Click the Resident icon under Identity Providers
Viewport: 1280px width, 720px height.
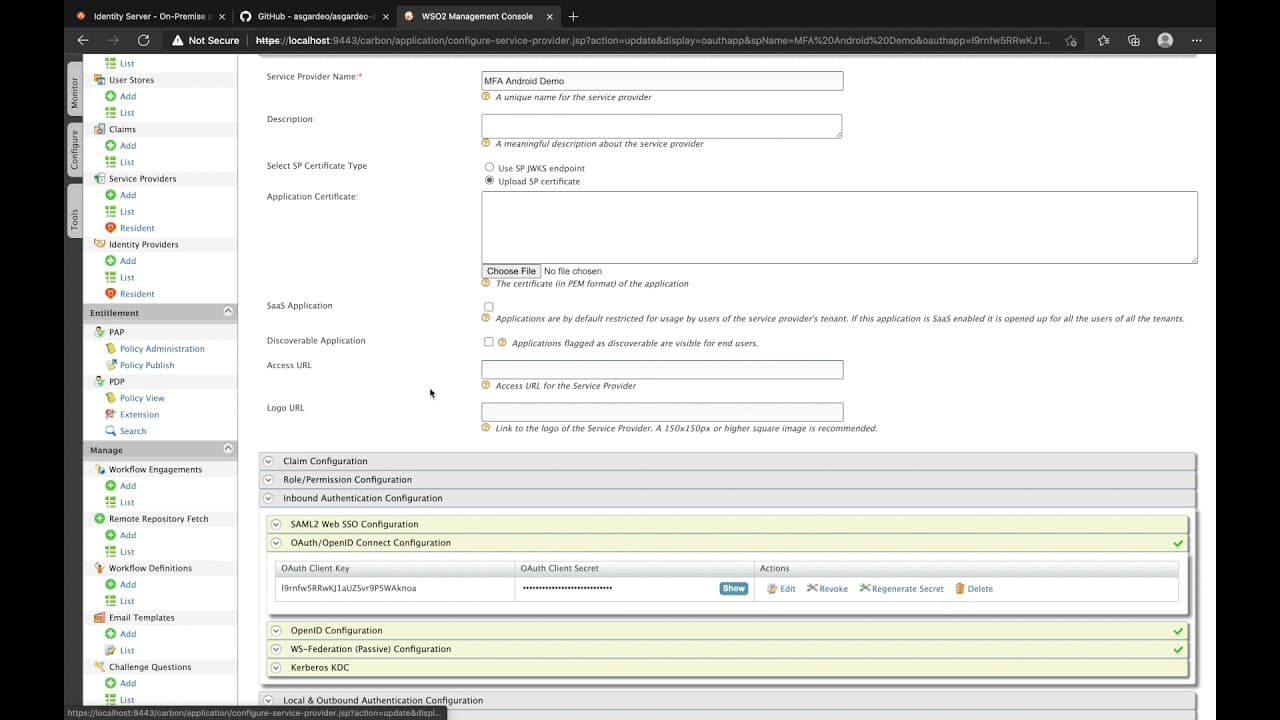coord(111,294)
